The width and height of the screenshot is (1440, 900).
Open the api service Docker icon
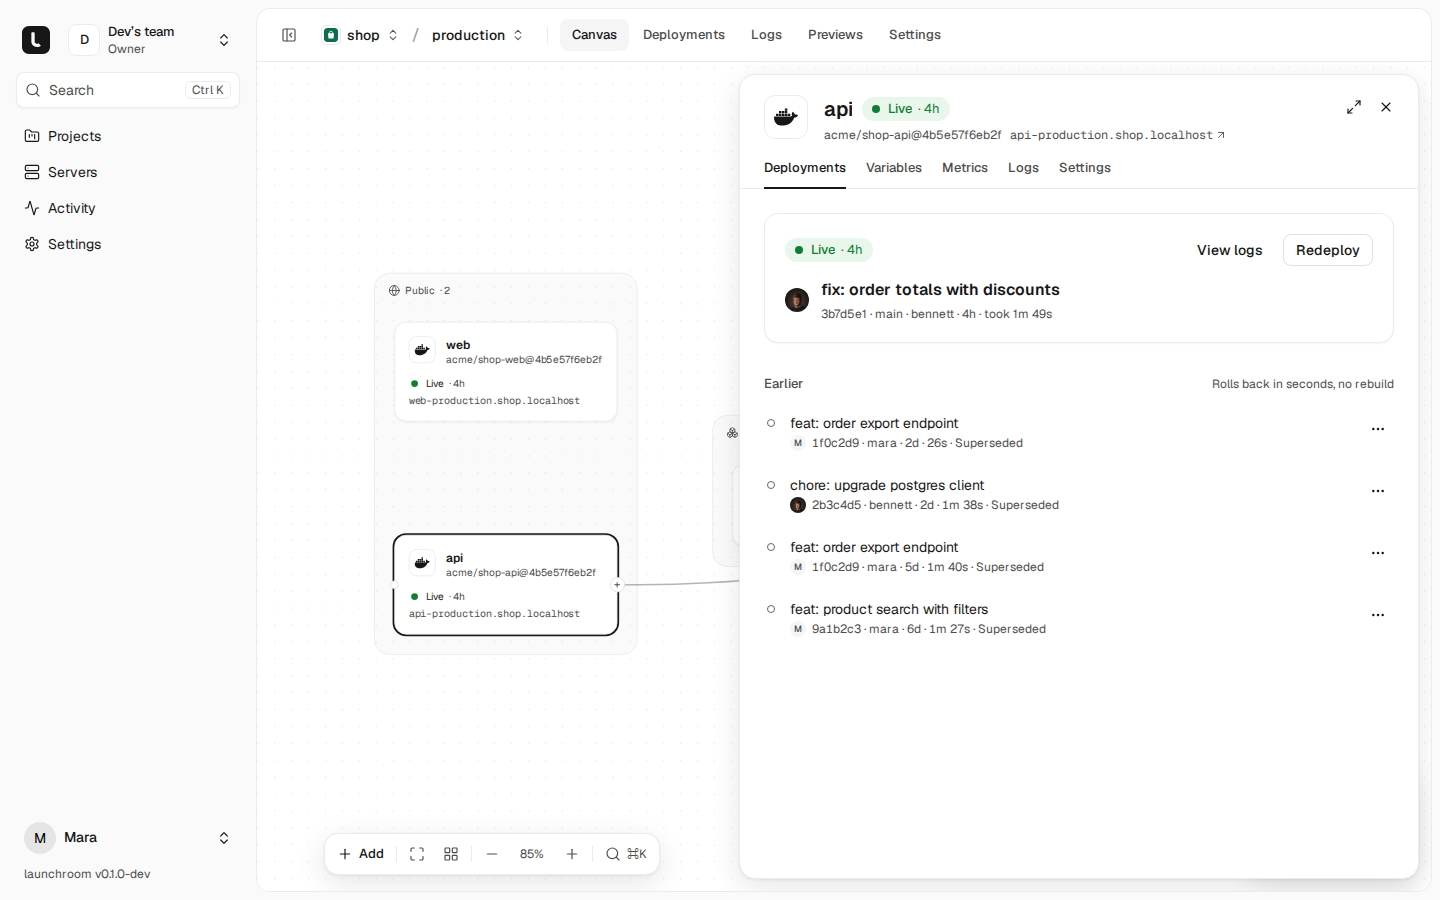(786, 117)
